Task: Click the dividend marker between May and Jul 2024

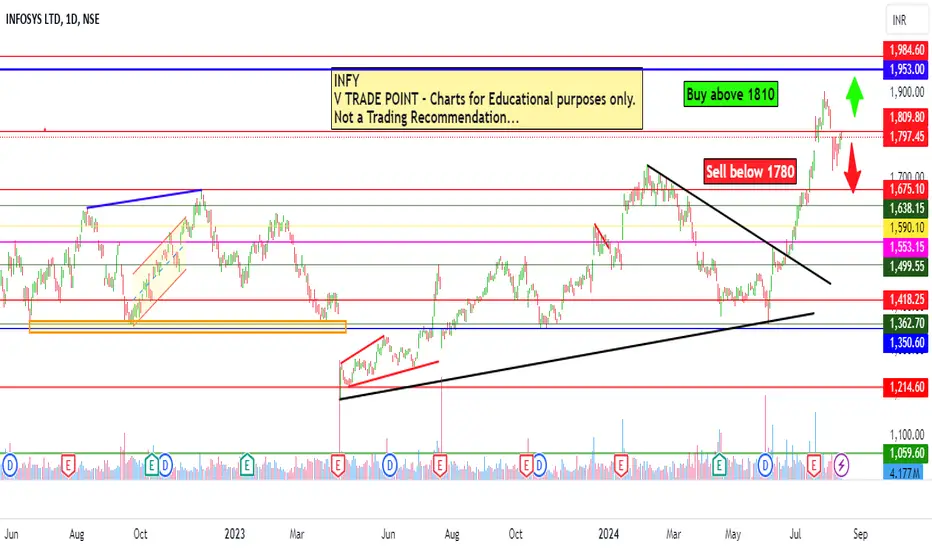Action: tap(765, 465)
